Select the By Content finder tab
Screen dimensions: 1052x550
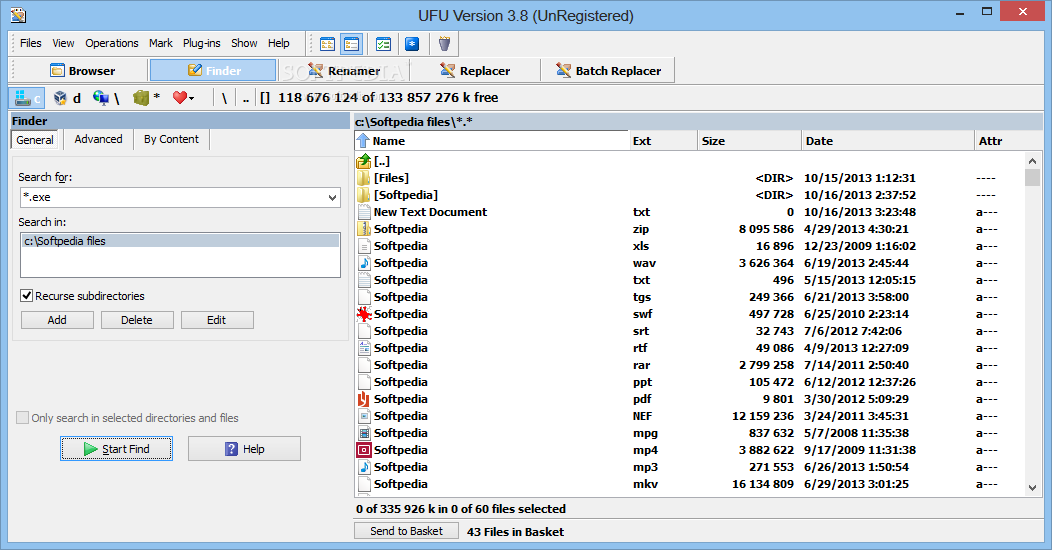coord(171,139)
